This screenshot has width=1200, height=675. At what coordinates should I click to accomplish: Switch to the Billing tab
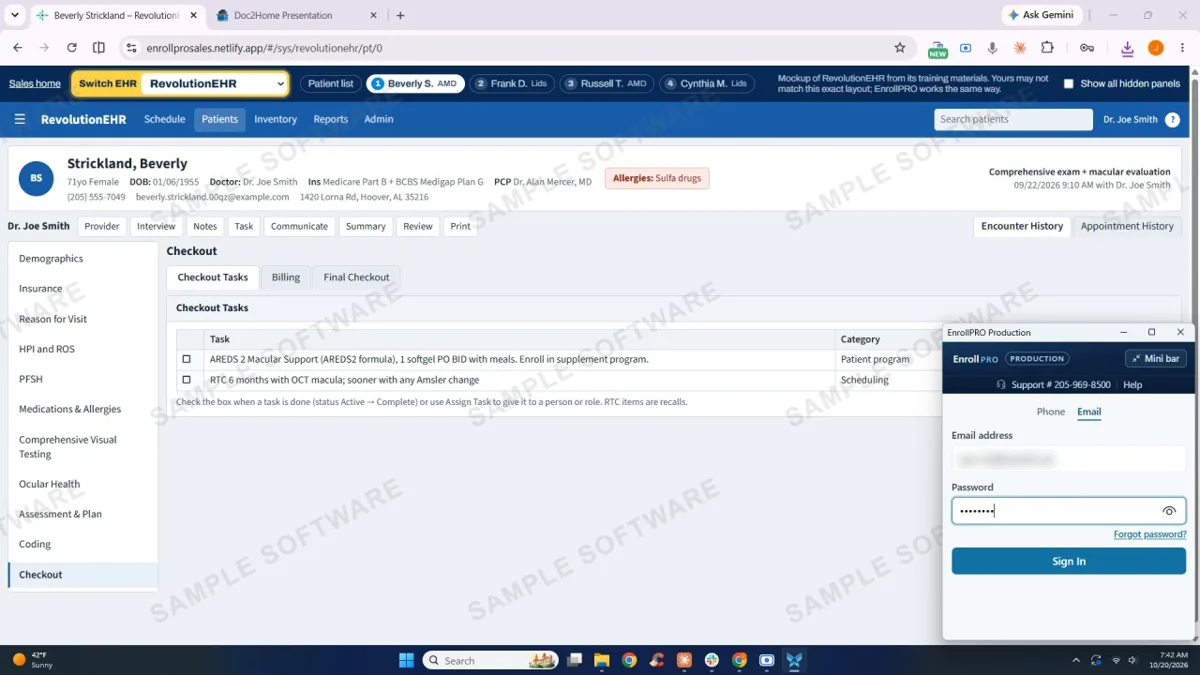(286, 277)
